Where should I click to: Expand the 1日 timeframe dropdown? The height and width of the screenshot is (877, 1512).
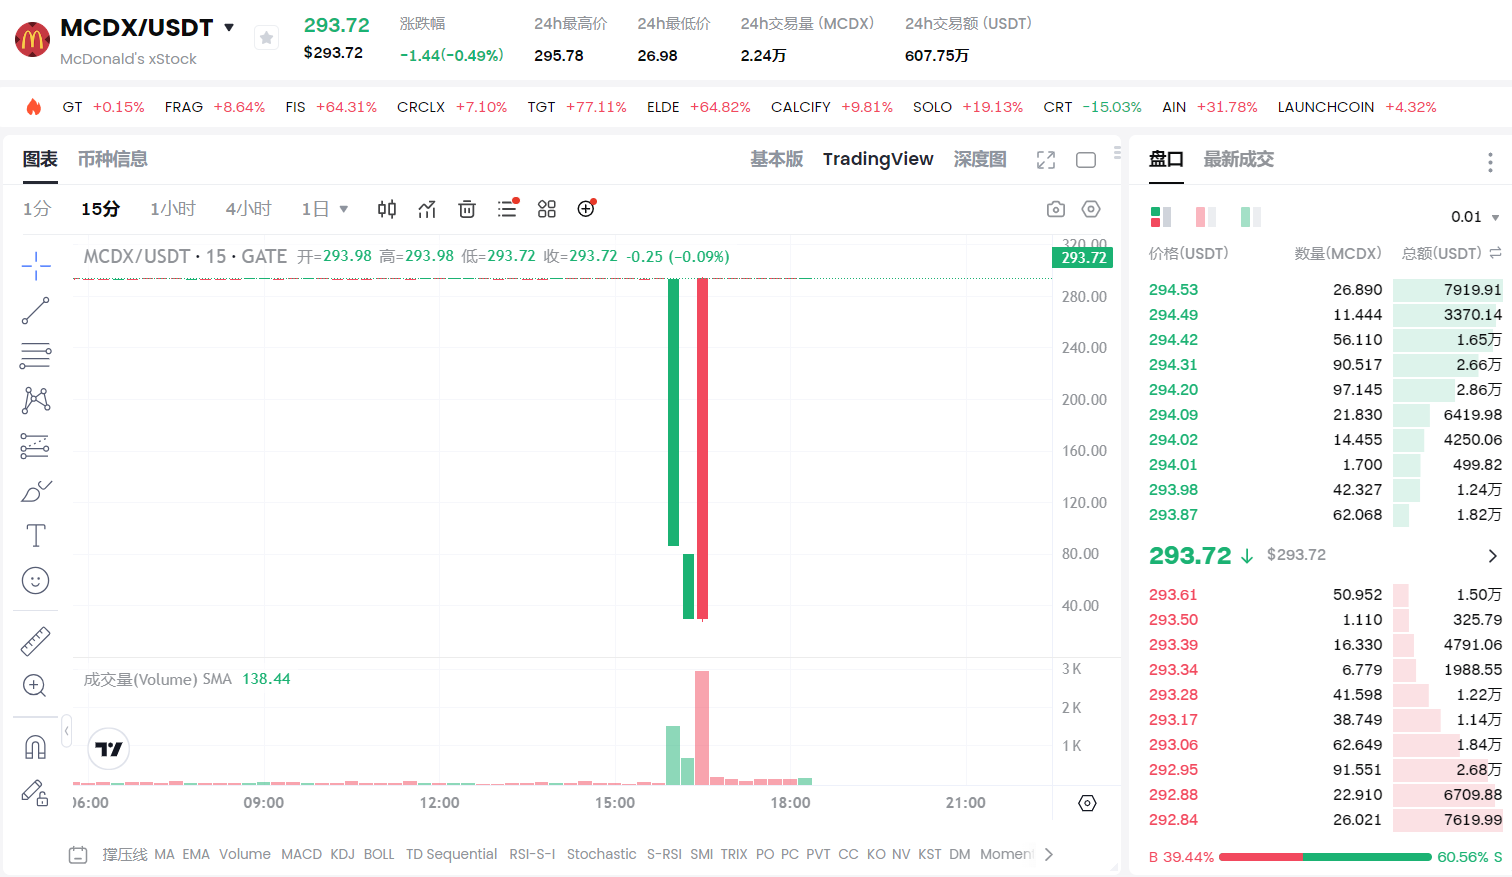point(325,209)
